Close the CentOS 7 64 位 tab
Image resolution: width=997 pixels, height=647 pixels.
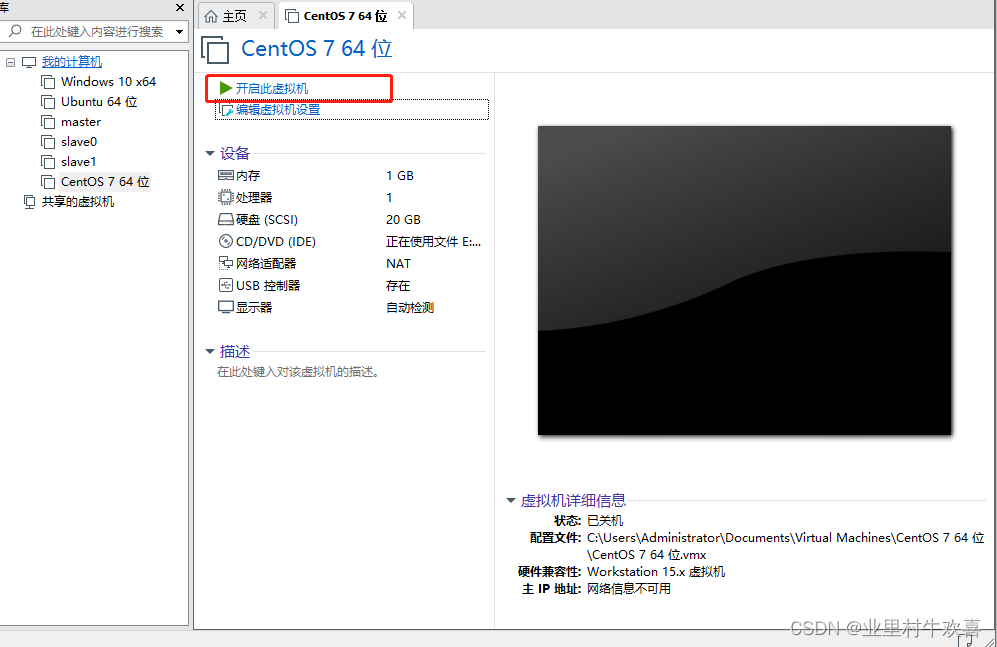402,15
